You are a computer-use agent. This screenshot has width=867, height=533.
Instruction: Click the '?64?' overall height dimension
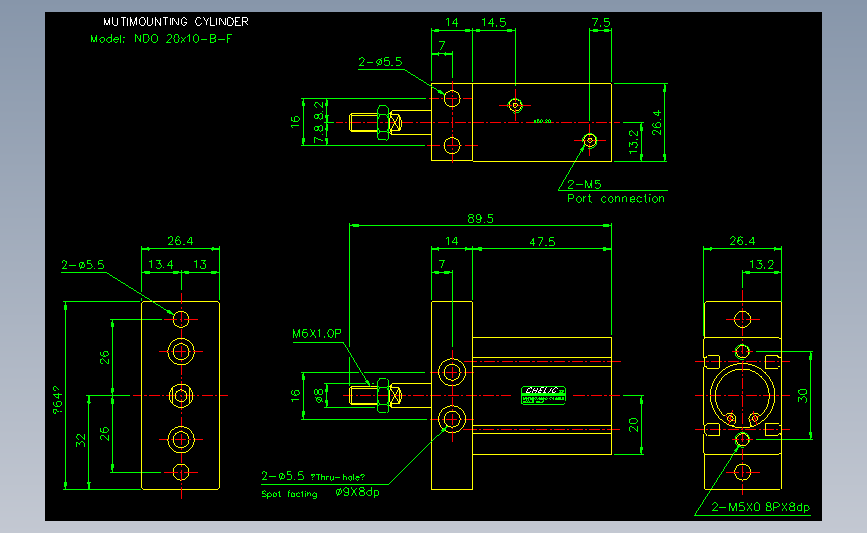coord(58,400)
